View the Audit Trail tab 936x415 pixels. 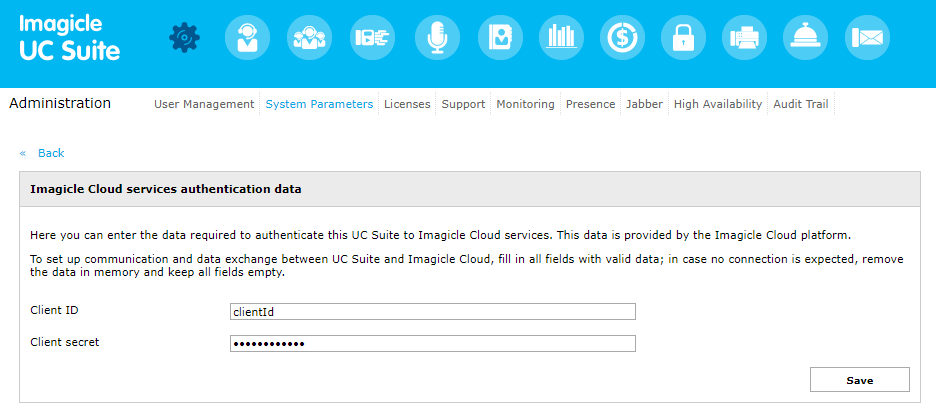click(801, 104)
